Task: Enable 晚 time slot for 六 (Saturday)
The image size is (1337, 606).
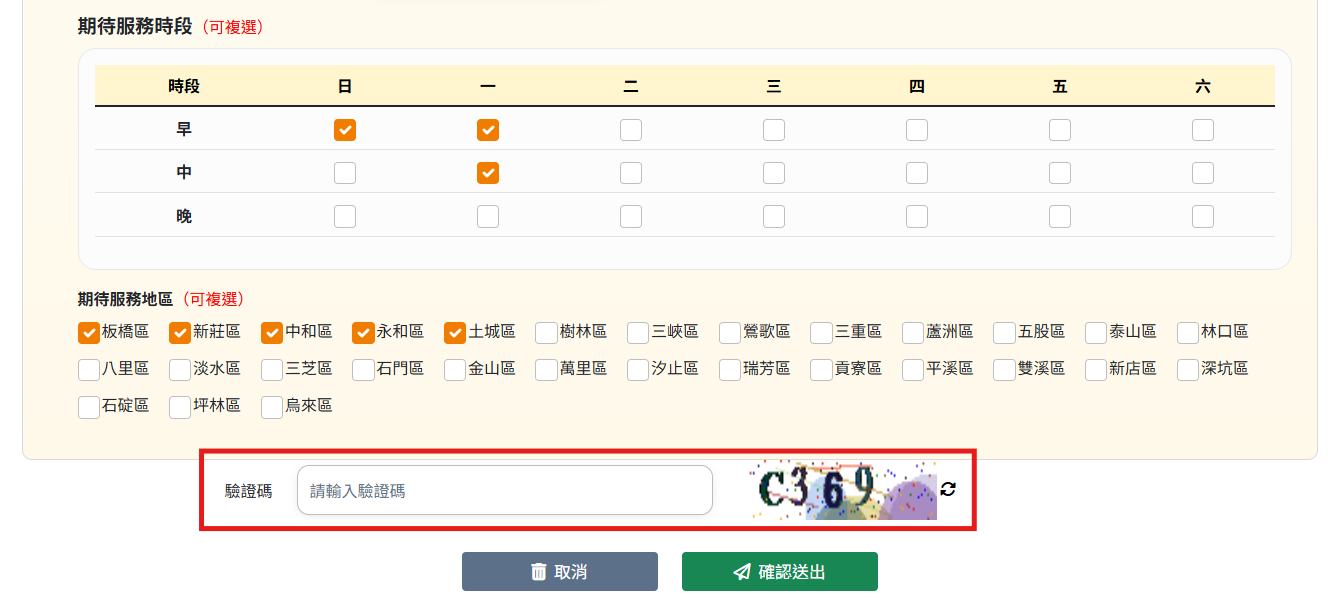Action: coord(1202,216)
